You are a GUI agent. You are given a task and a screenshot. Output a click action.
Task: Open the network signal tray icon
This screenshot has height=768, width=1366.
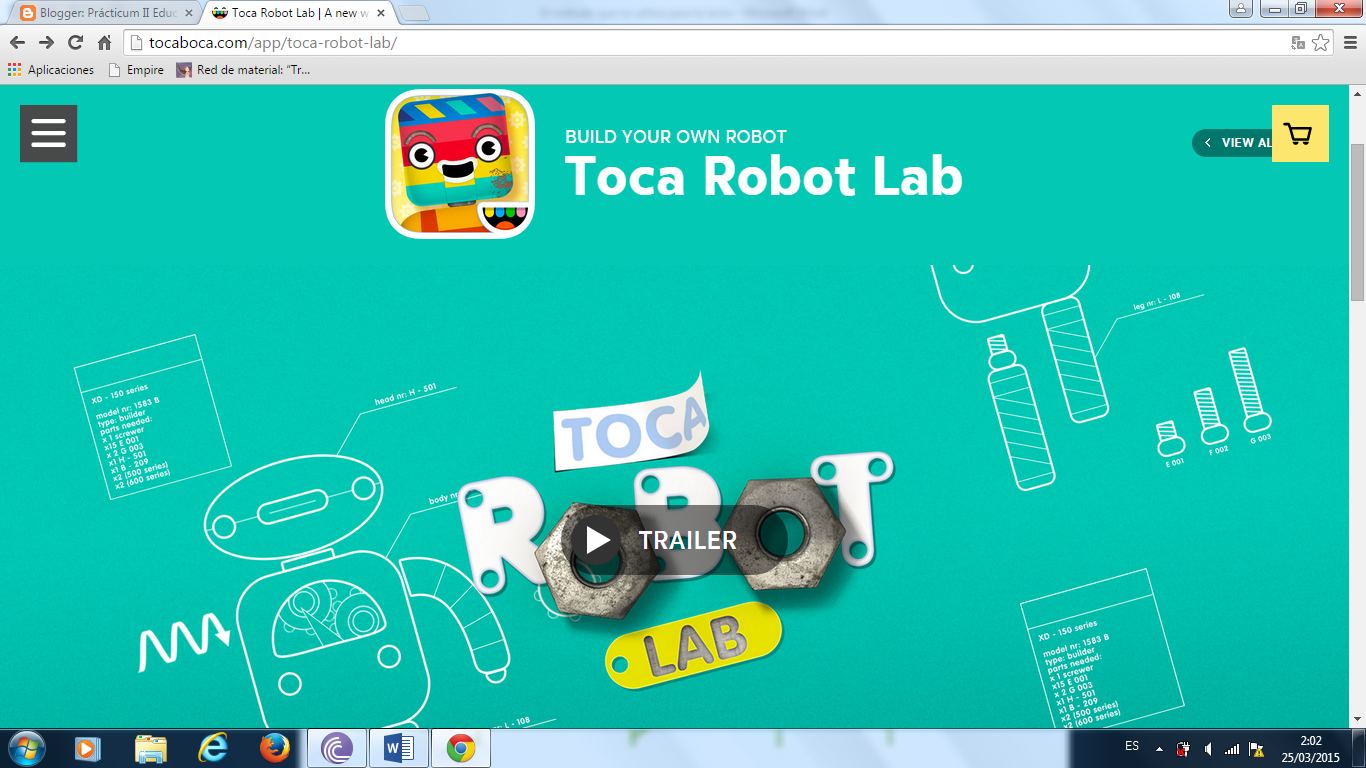[1232, 748]
